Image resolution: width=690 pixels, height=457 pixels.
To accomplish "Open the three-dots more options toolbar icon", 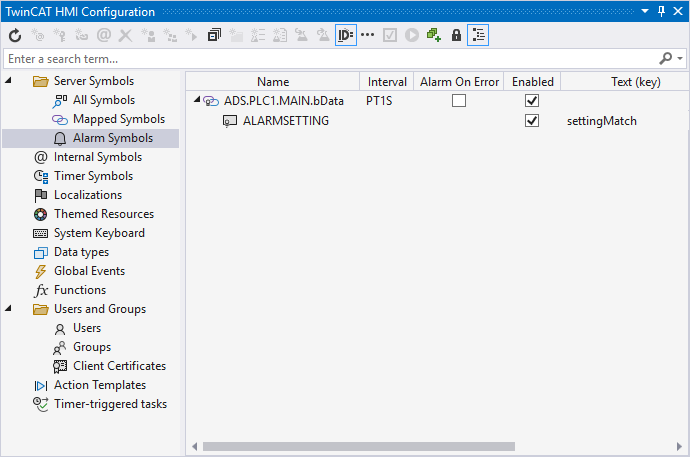I will click(x=367, y=35).
